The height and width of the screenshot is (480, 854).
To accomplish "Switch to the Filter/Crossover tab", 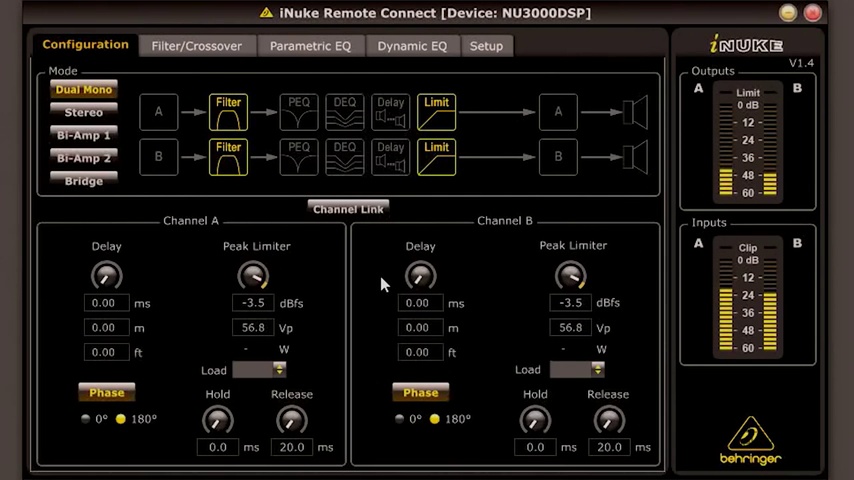I will pyautogui.click(x=197, y=46).
